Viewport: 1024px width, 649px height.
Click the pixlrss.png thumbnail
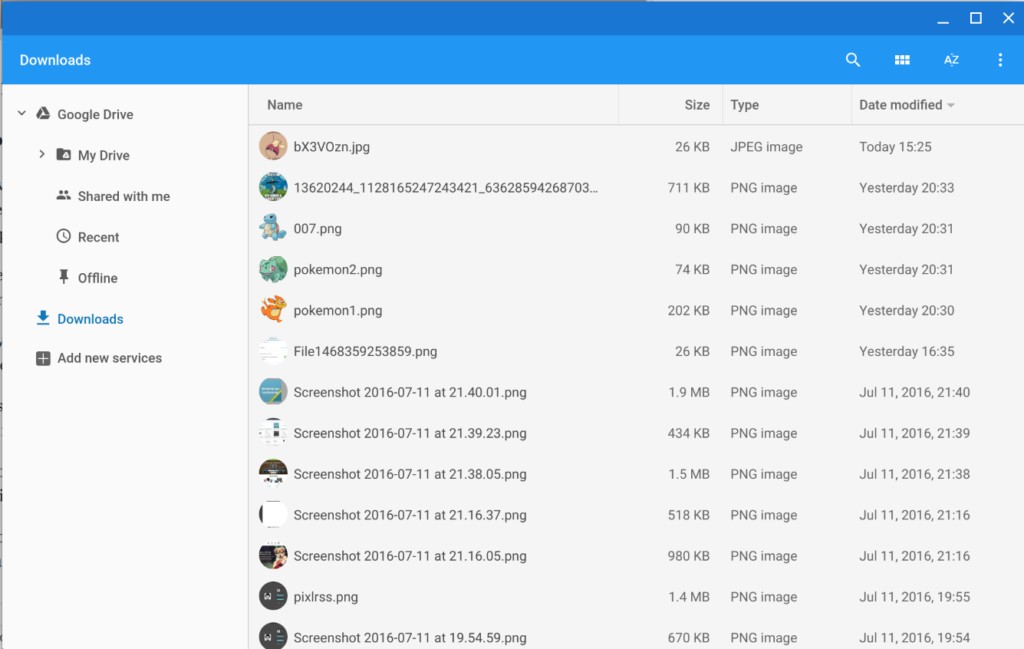coord(273,596)
